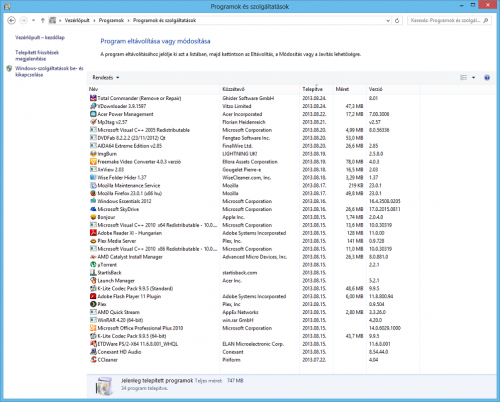Click the Acer Power Management icon

93,114
